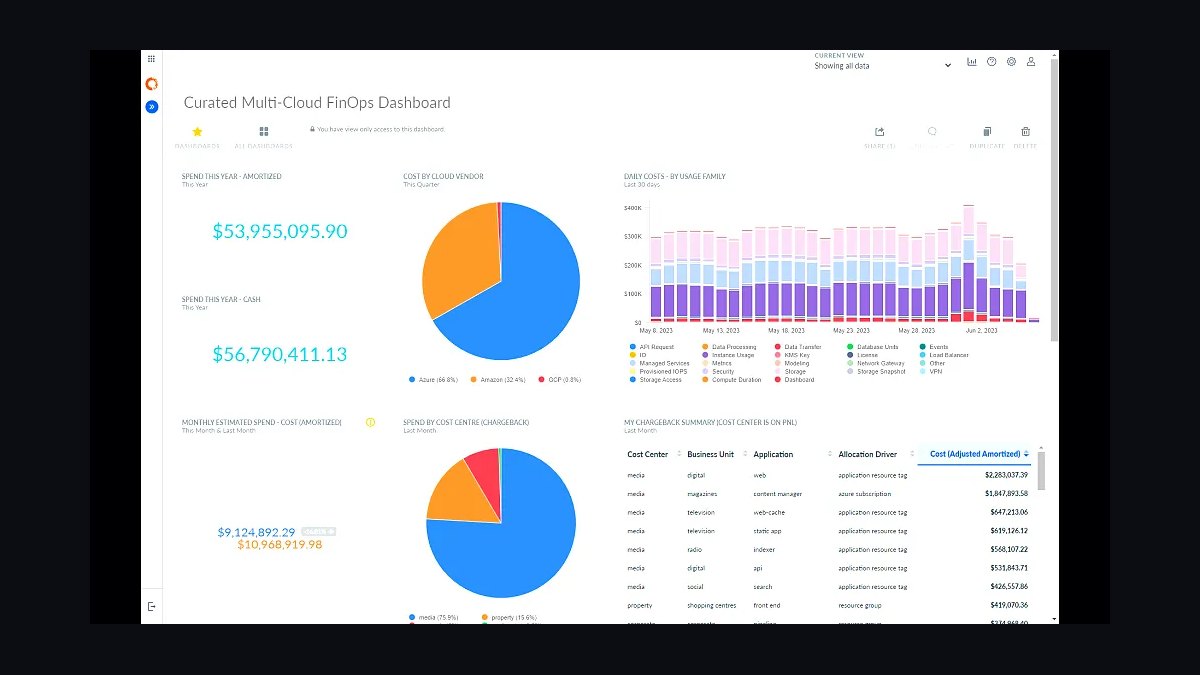Toggle the Instance Usage legend entry

728,355
